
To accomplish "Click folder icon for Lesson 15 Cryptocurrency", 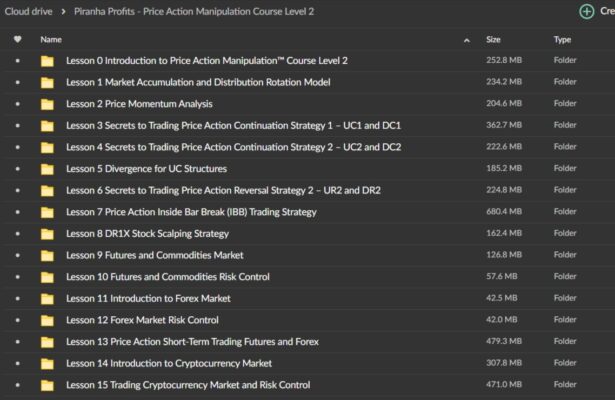I will pos(47,385).
